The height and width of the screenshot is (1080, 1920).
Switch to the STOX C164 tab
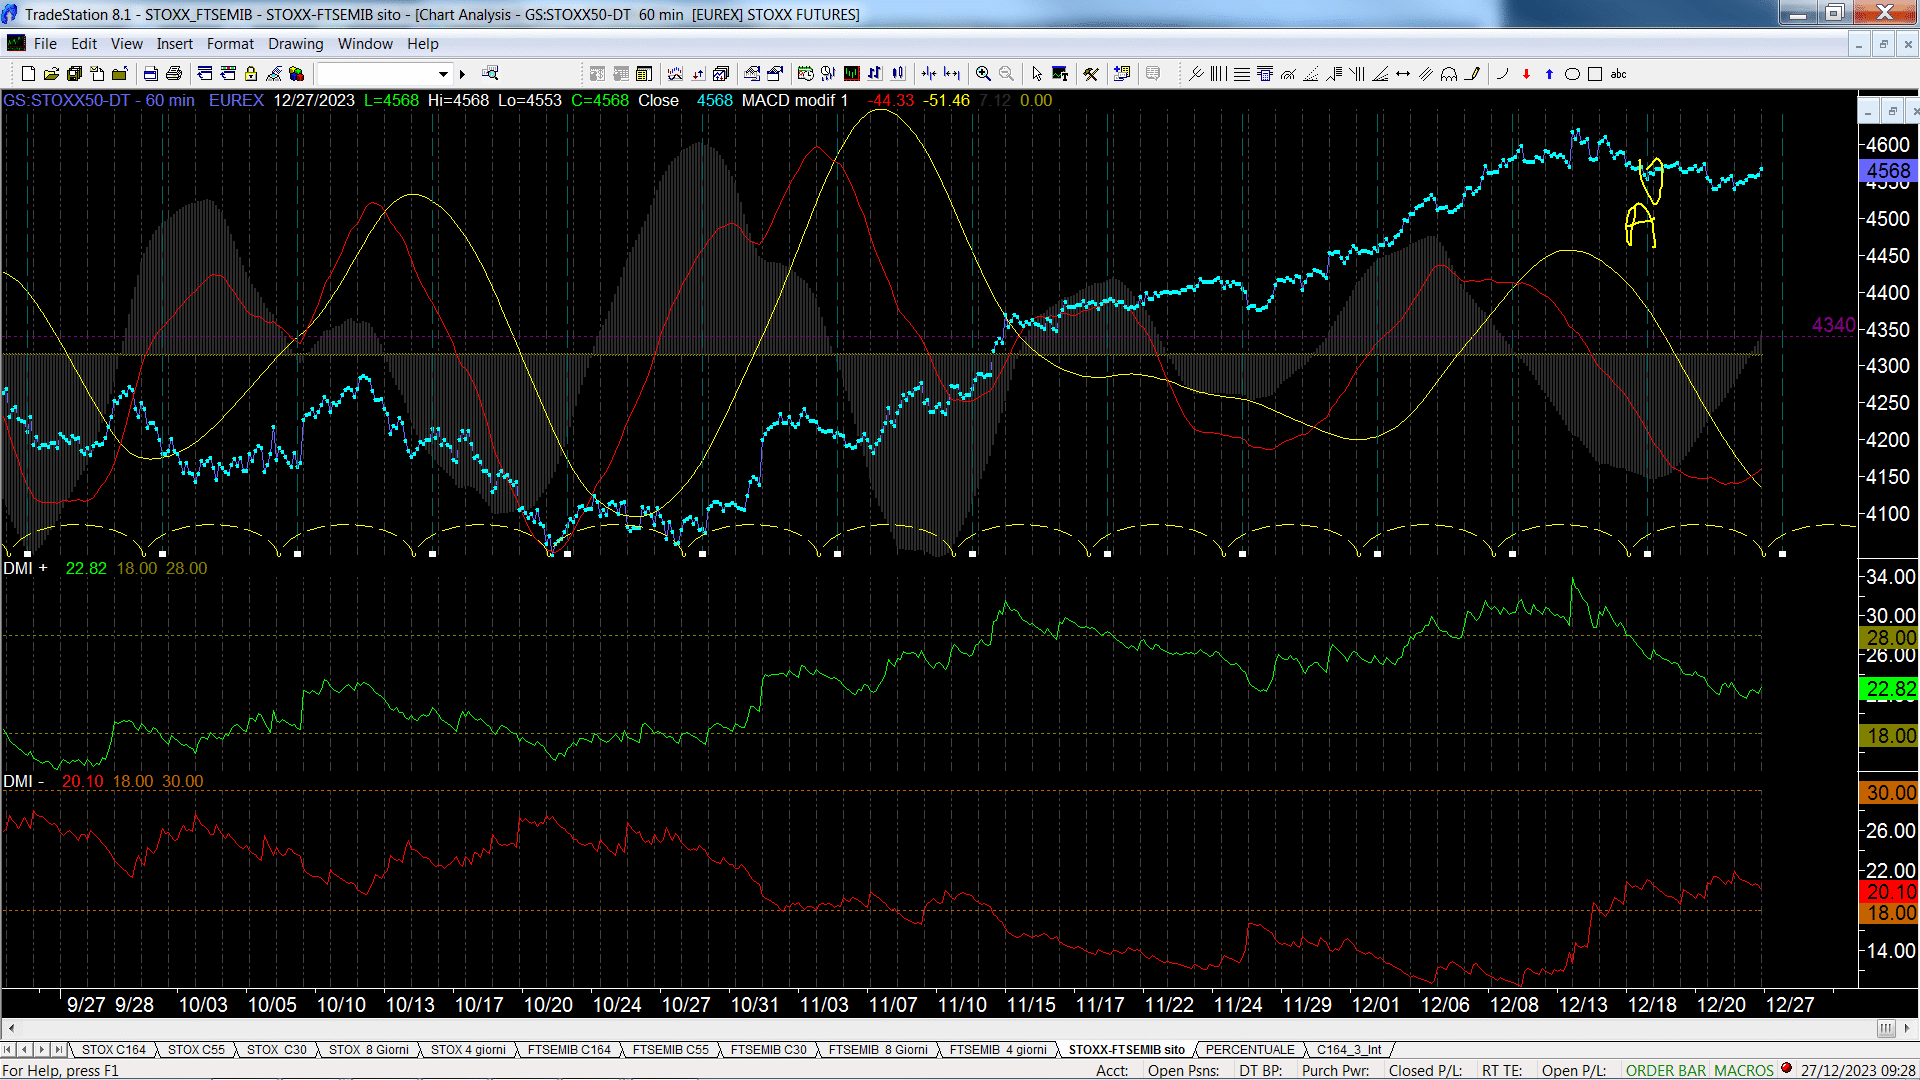point(114,1050)
